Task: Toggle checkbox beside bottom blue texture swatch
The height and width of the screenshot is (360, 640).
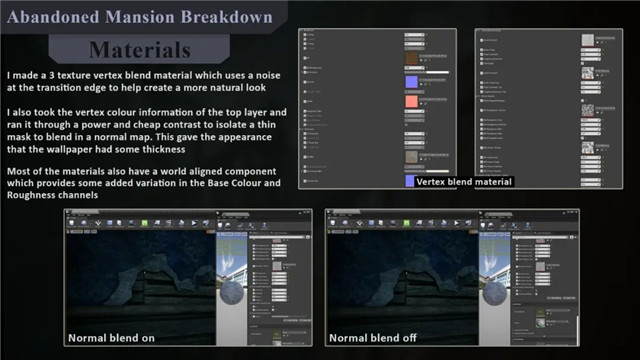Action: coord(305,181)
